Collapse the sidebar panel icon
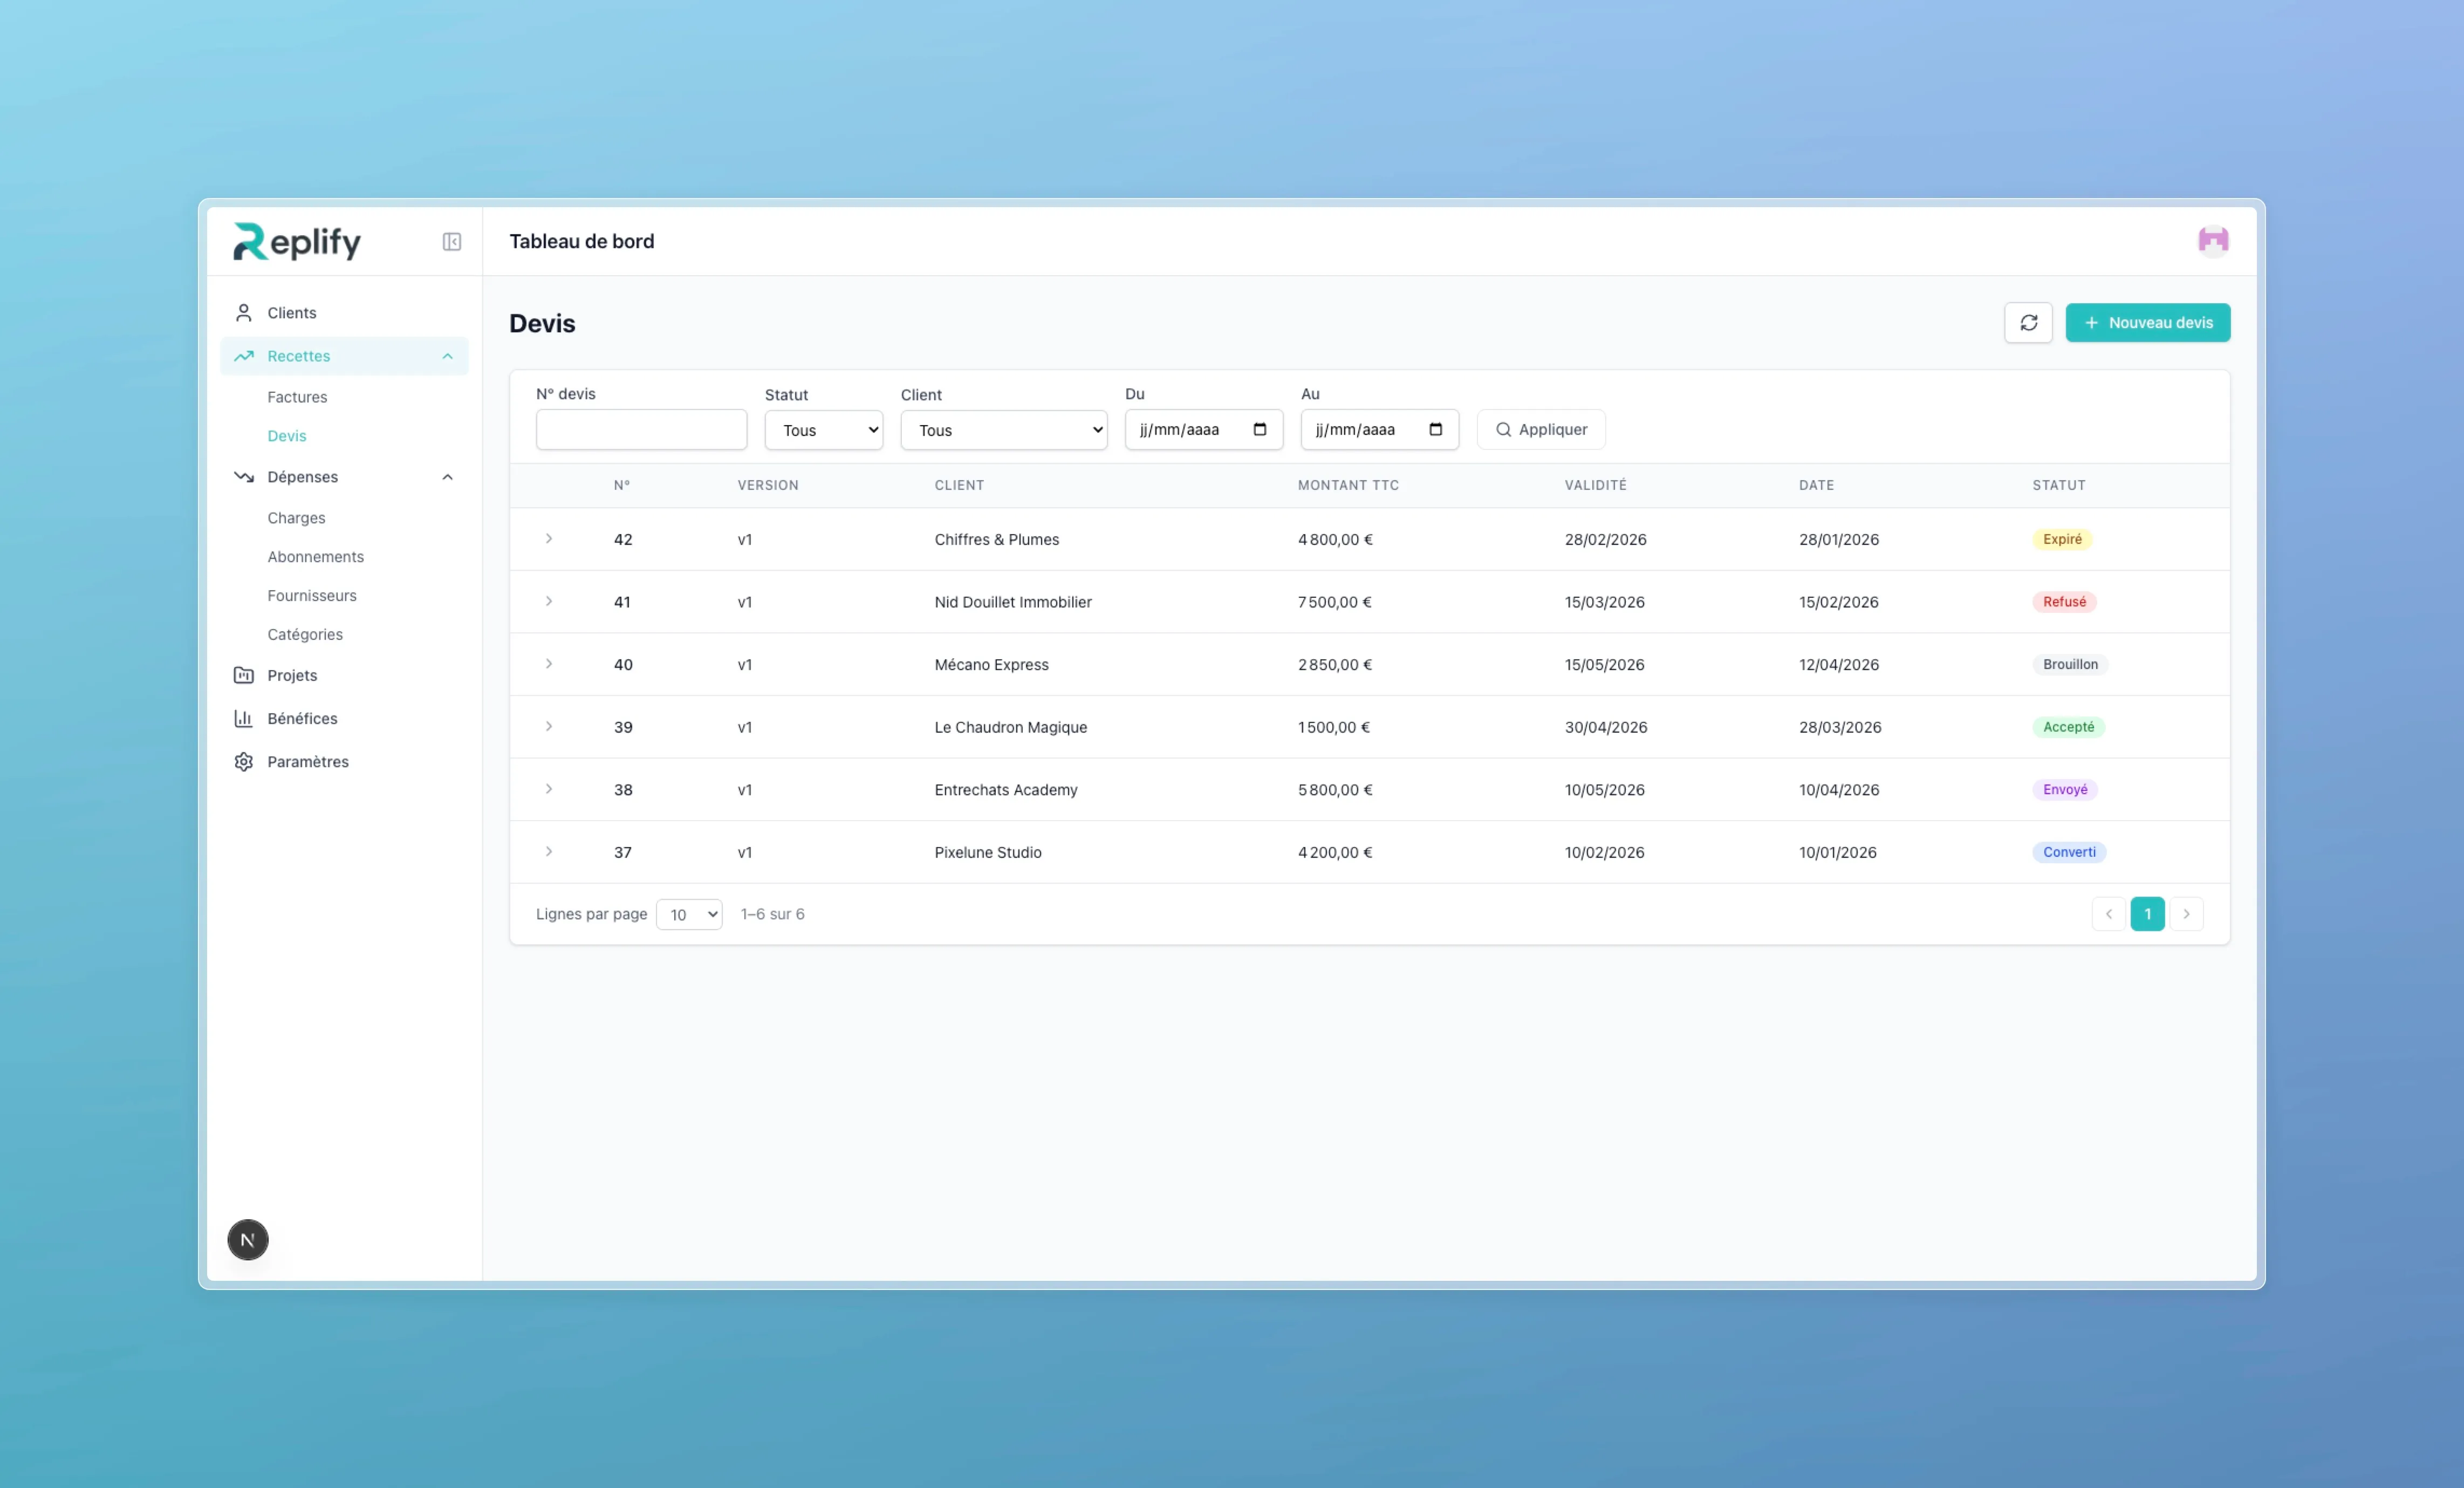The height and width of the screenshot is (1488, 2464). 452,241
